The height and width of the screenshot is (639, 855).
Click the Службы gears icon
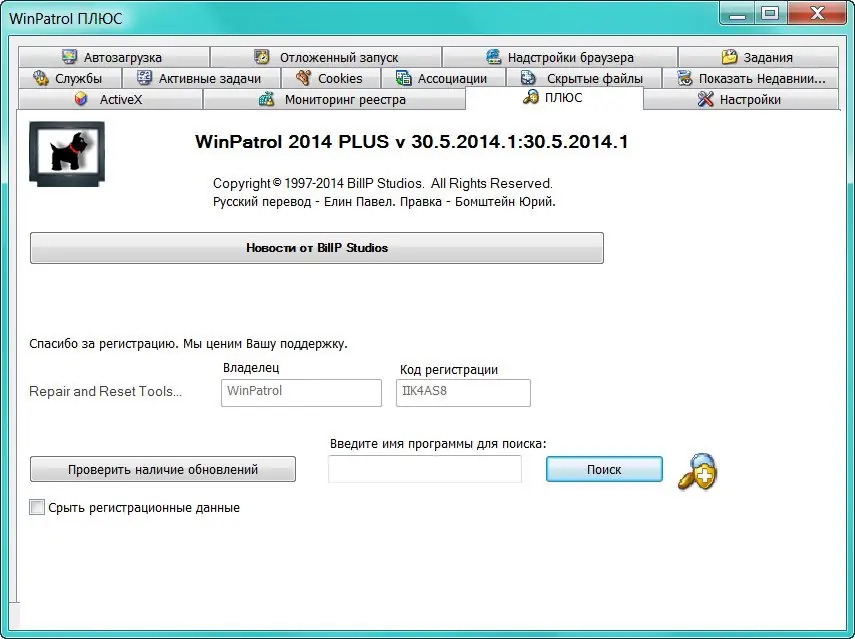tap(41, 78)
